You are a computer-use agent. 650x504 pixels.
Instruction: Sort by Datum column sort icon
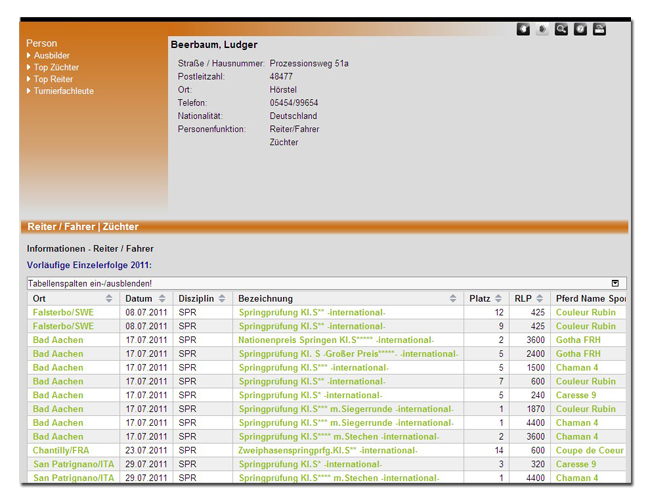pos(165,299)
